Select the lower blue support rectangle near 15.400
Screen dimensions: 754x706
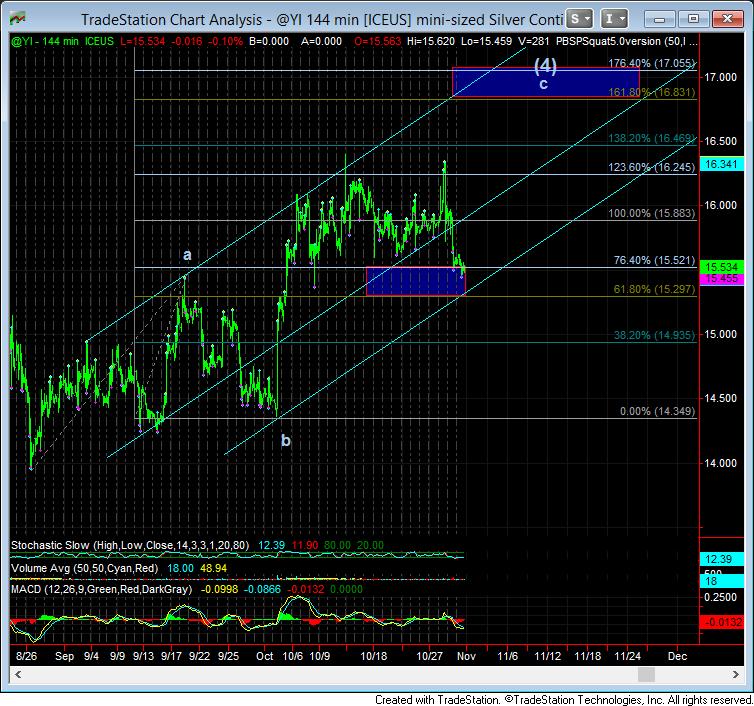416,281
